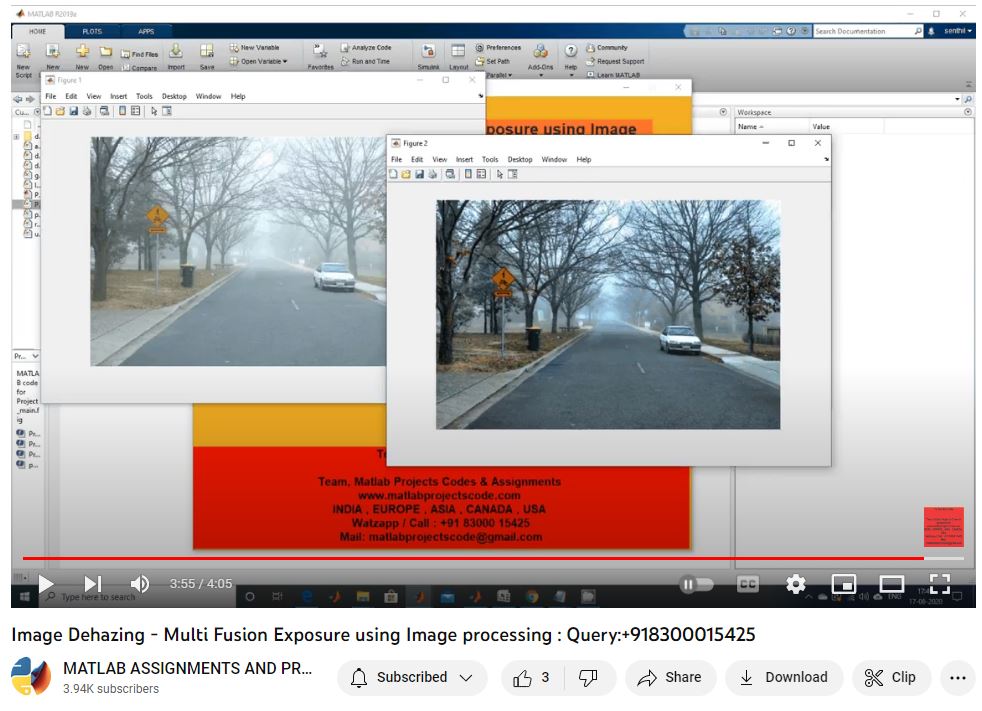Screen dimensions: 982x711
Task: Click taskbar Type here to search box
Action: pyautogui.click(x=139, y=597)
